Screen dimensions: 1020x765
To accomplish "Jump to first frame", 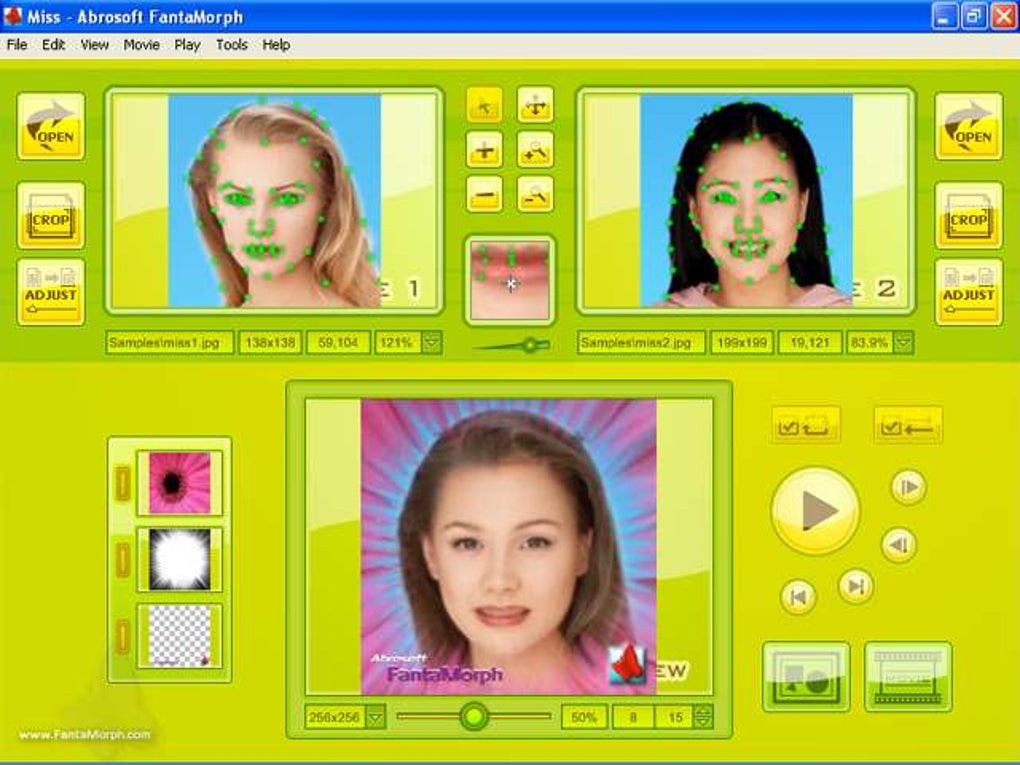I will 798,597.
